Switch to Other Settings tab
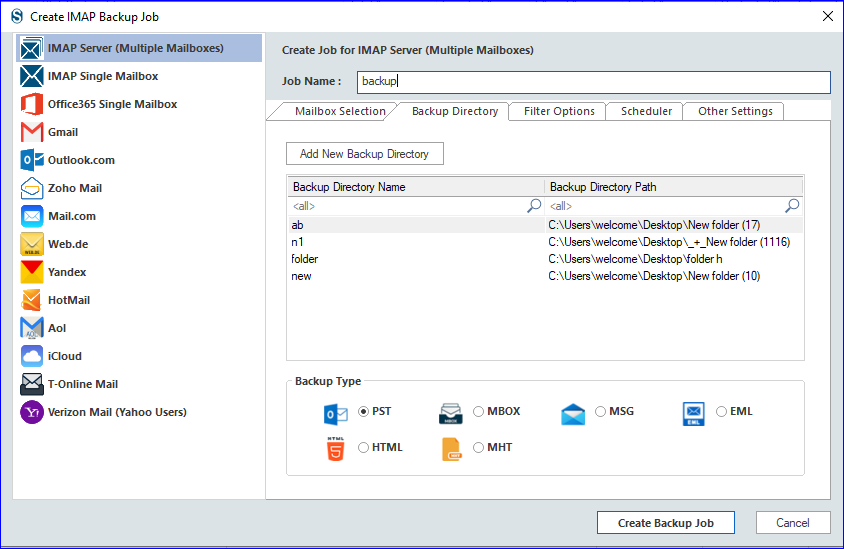Image resolution: width=844 pixels, height=549 pixels. (735, 111)
